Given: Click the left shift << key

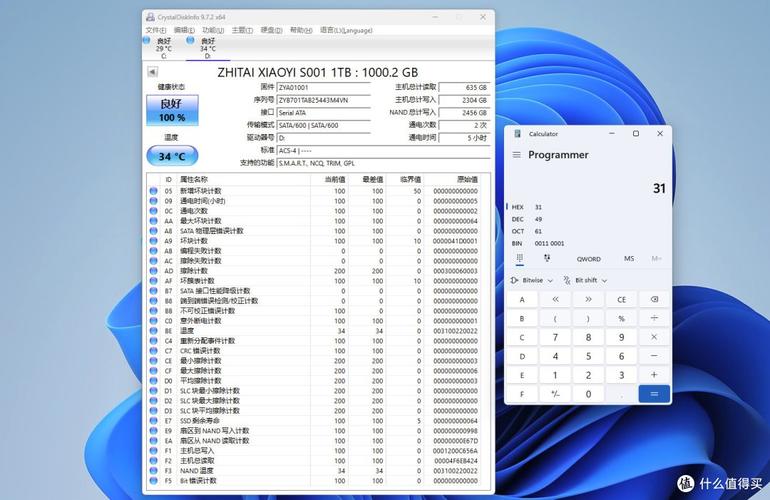Looking at the screenshot, I should click(x=553, y=299).
